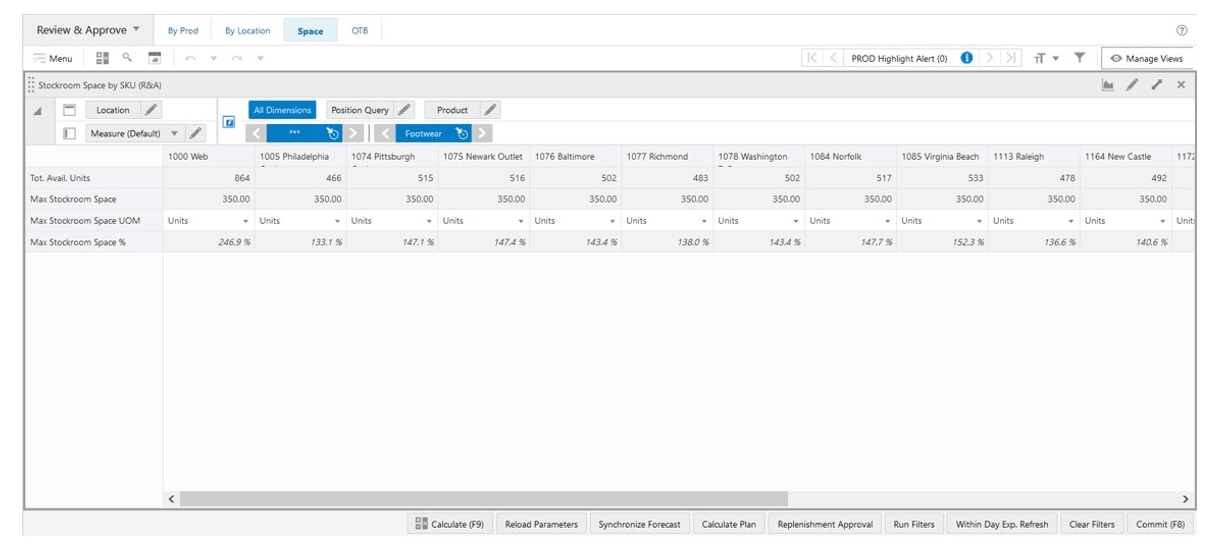
Task: Click the funnel filter icon
Action: (x=1080, y=58)
